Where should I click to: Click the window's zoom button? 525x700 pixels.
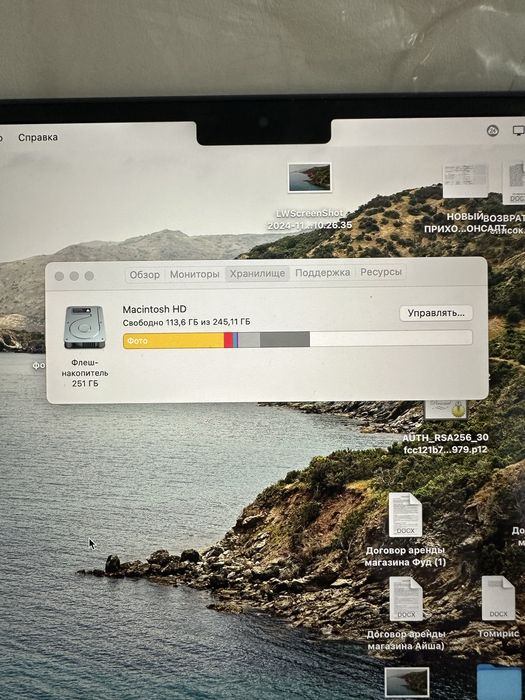point(89,276)
